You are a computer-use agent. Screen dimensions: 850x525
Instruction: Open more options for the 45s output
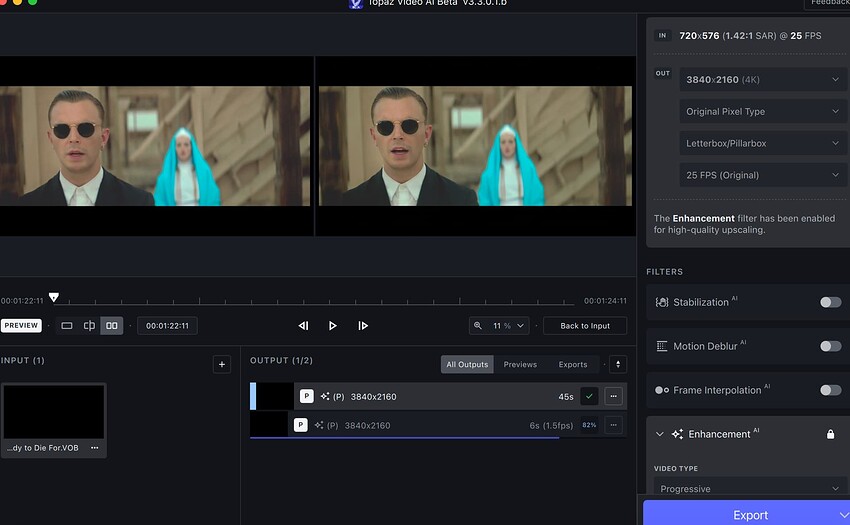613,396
